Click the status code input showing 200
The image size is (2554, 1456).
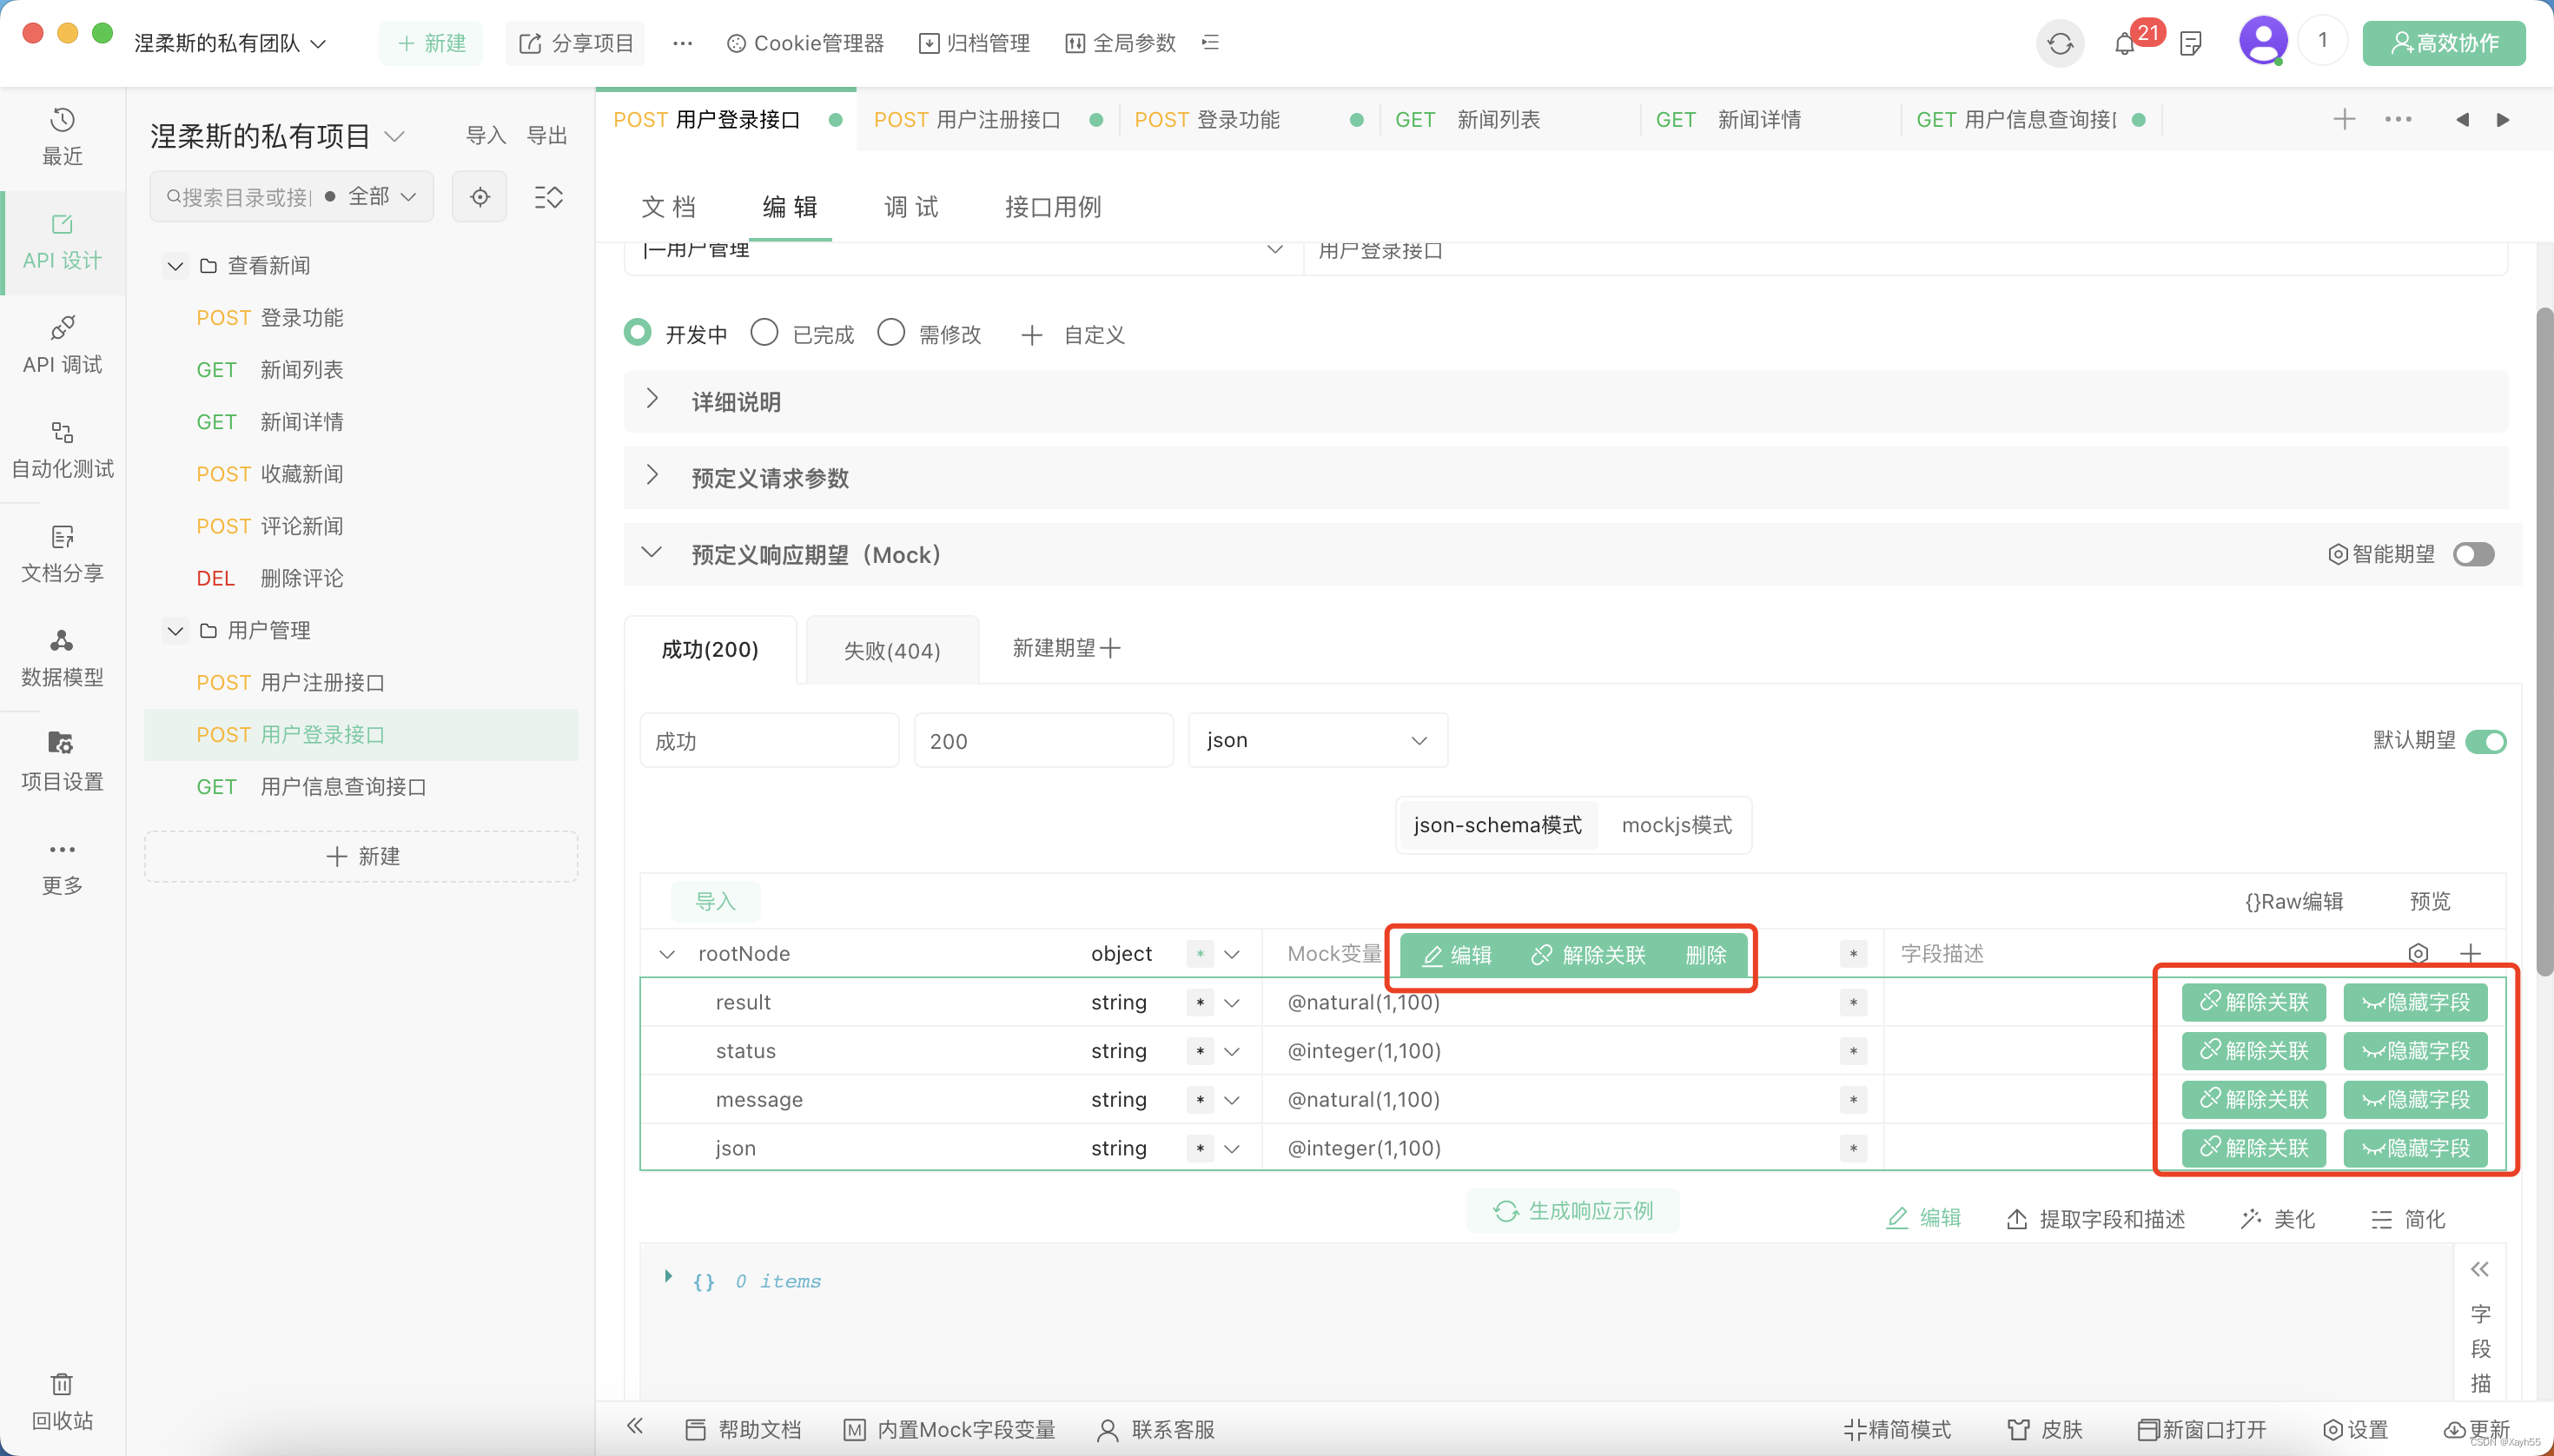click(x=1043, y=741)
